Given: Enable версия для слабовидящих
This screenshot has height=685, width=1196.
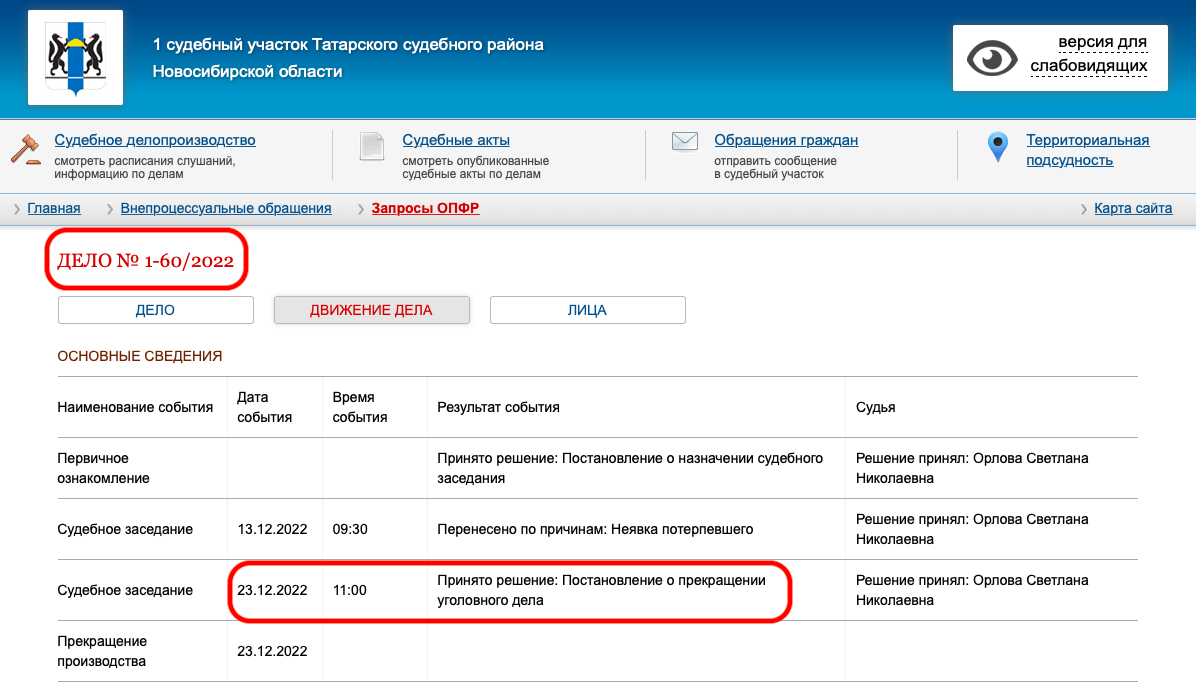Looking at the screenshot, I should point(1088,55).
